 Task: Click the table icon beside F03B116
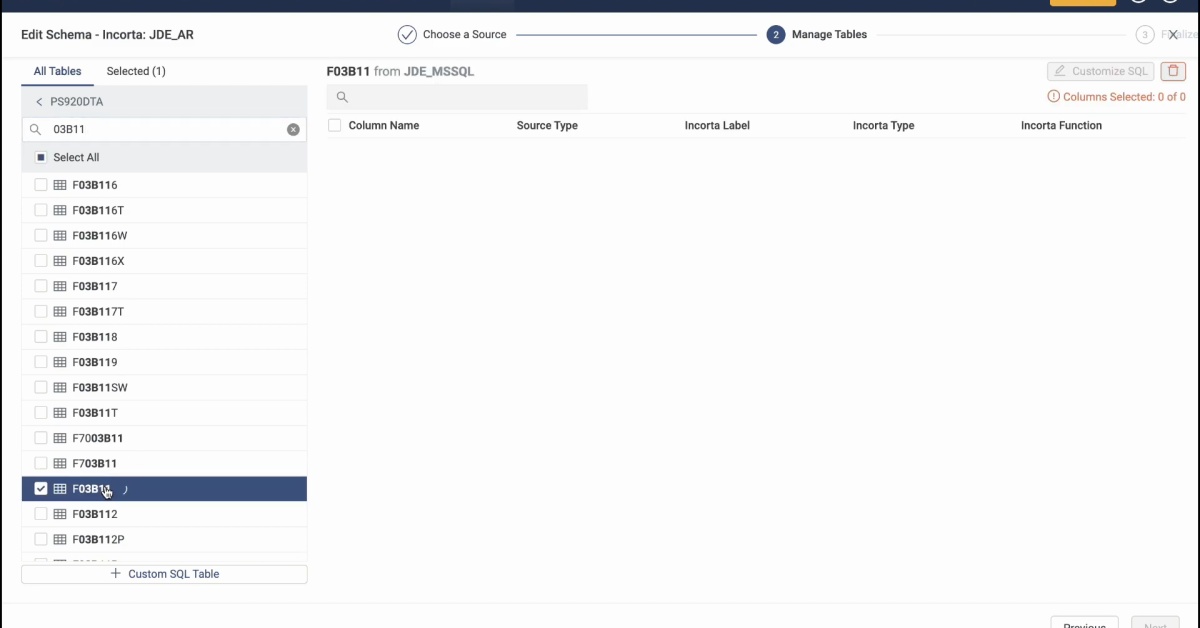tap(60, 185)
